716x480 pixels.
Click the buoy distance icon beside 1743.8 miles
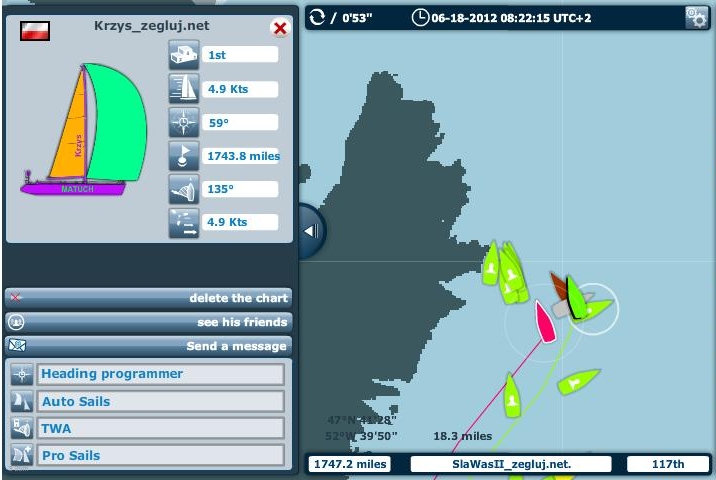(184, 156)
